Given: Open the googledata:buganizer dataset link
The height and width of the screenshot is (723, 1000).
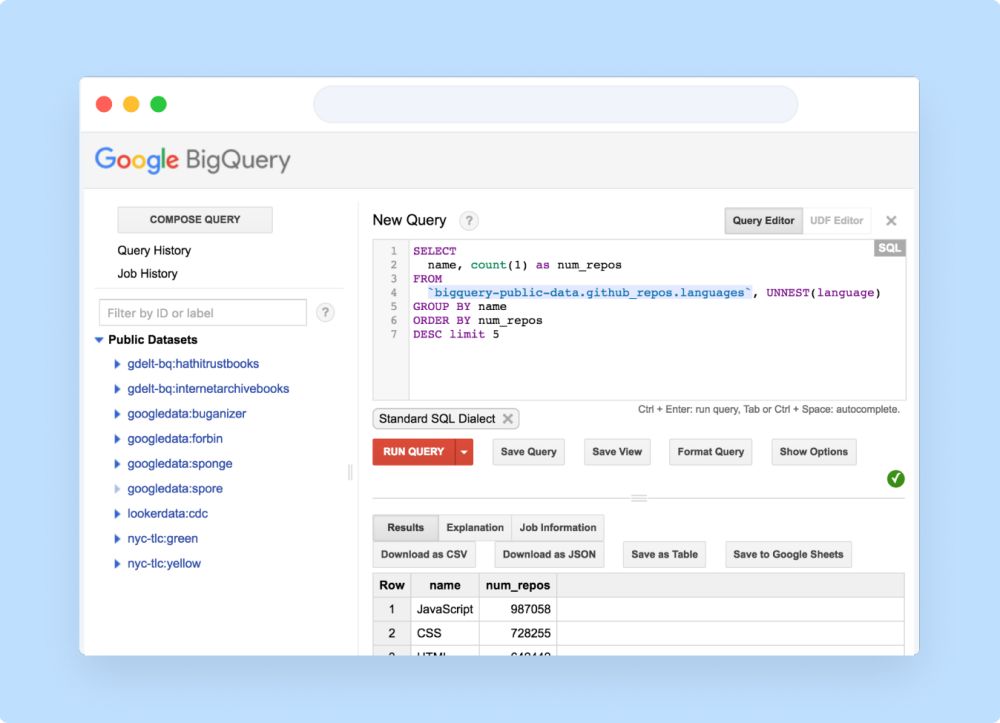Looking at the screenshot, I should coord(186,414).
